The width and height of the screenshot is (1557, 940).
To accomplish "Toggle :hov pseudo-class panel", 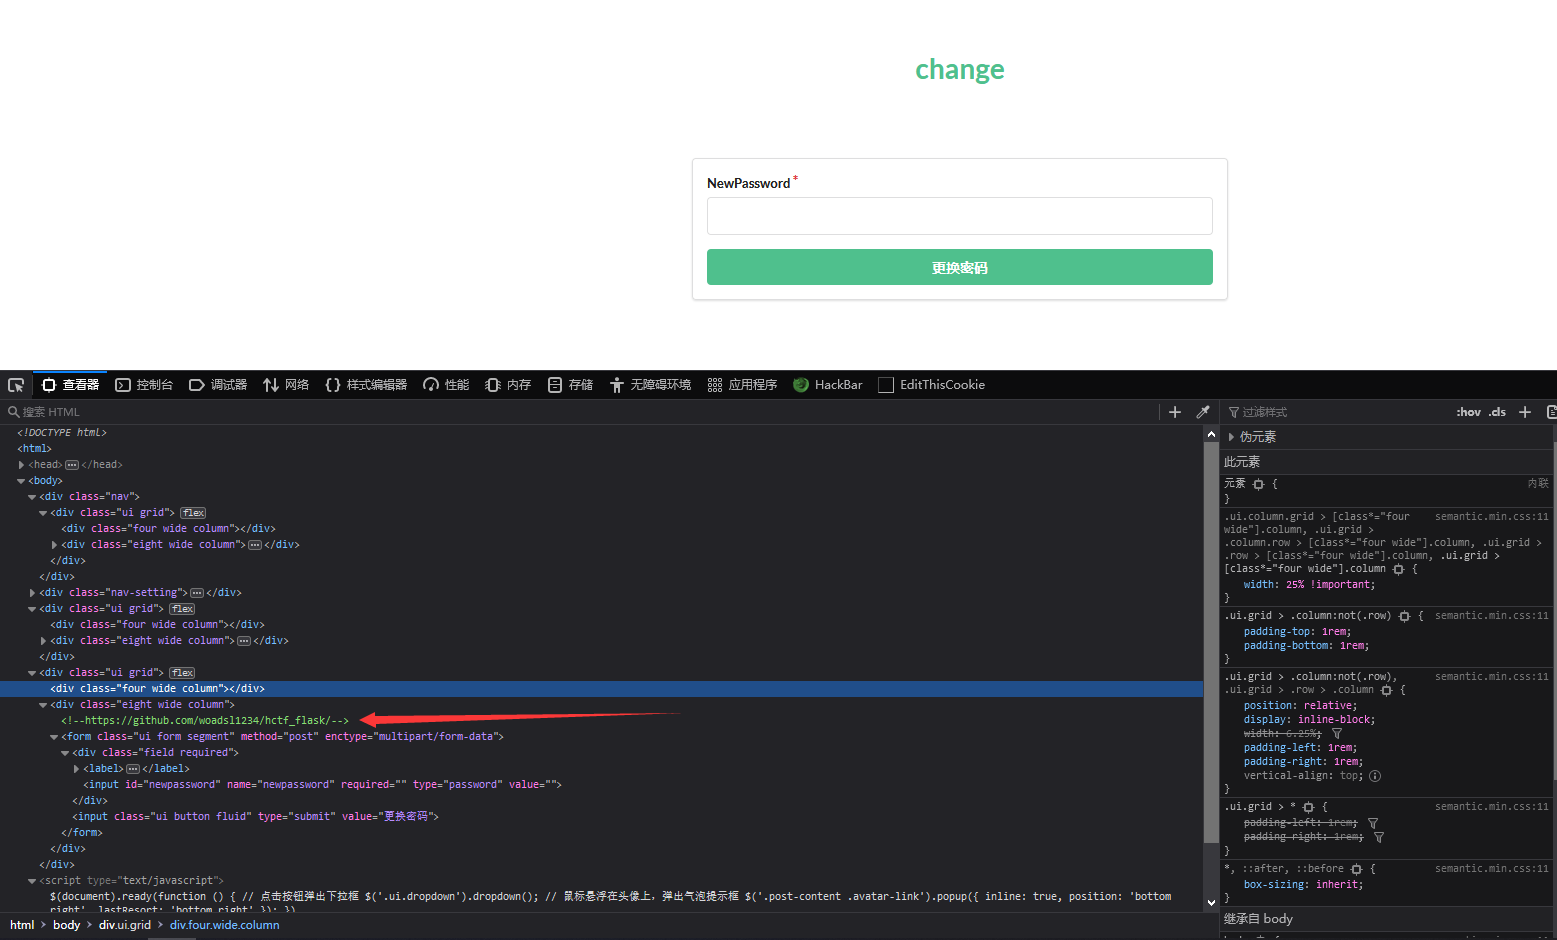I will coord(1469,412).
